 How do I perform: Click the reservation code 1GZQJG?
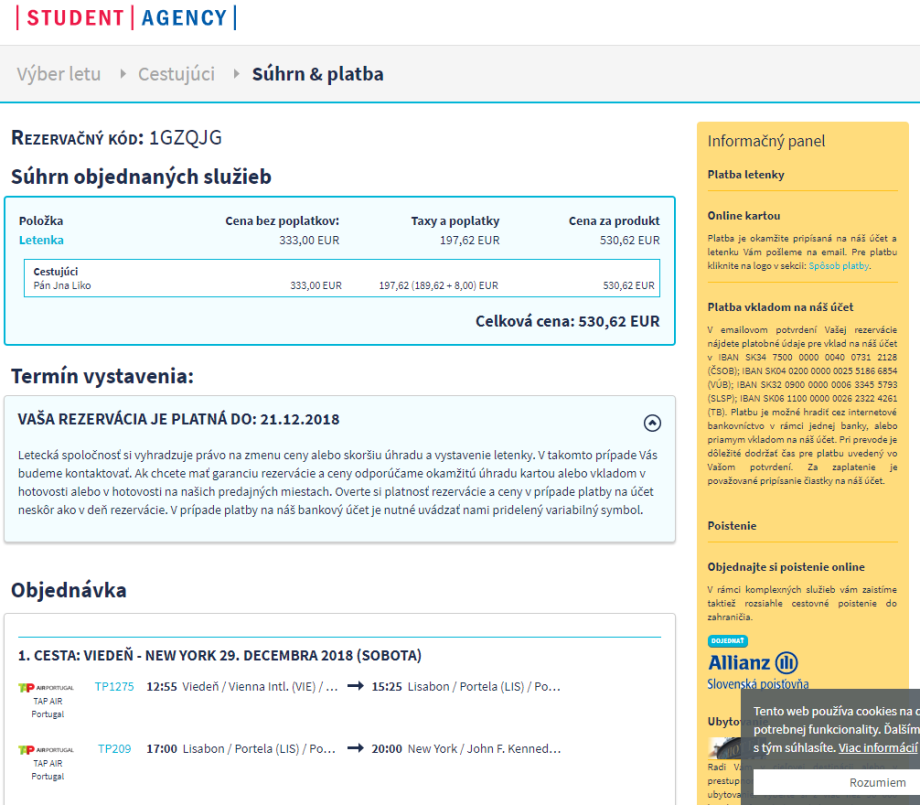(x=185, y=138)
